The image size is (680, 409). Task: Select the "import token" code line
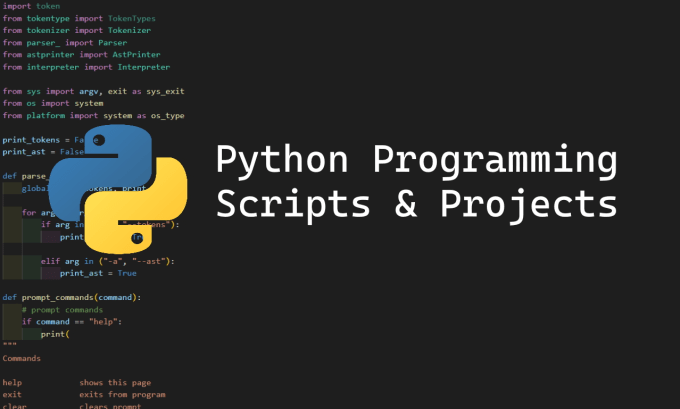[x=31, y=6]
